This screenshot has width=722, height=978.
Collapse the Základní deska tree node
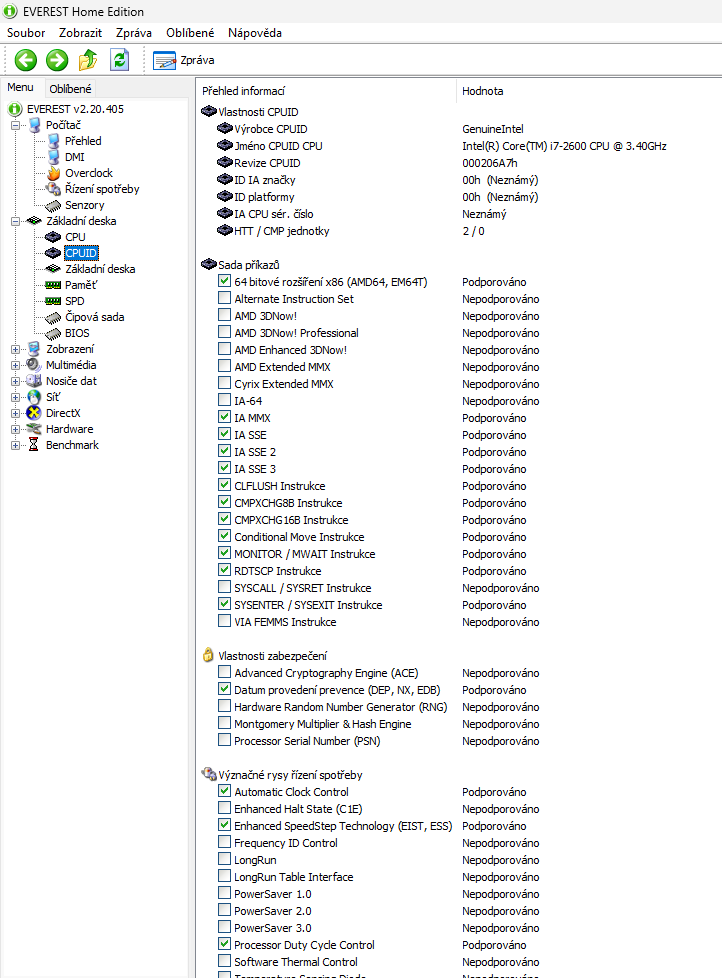(16, 221)
